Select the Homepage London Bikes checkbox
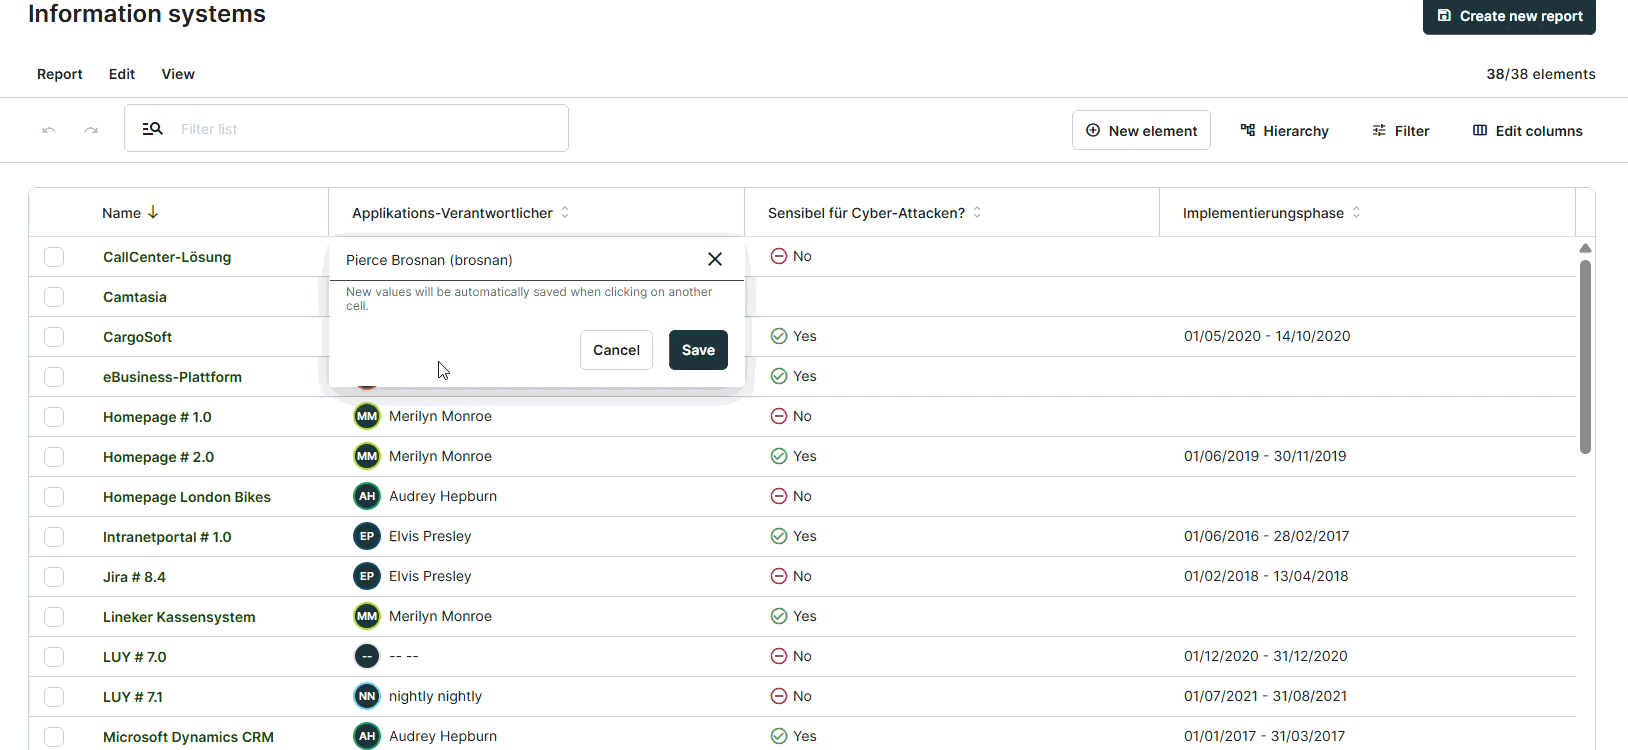The height and width of the screenshot is (750, 1628). 54,497
